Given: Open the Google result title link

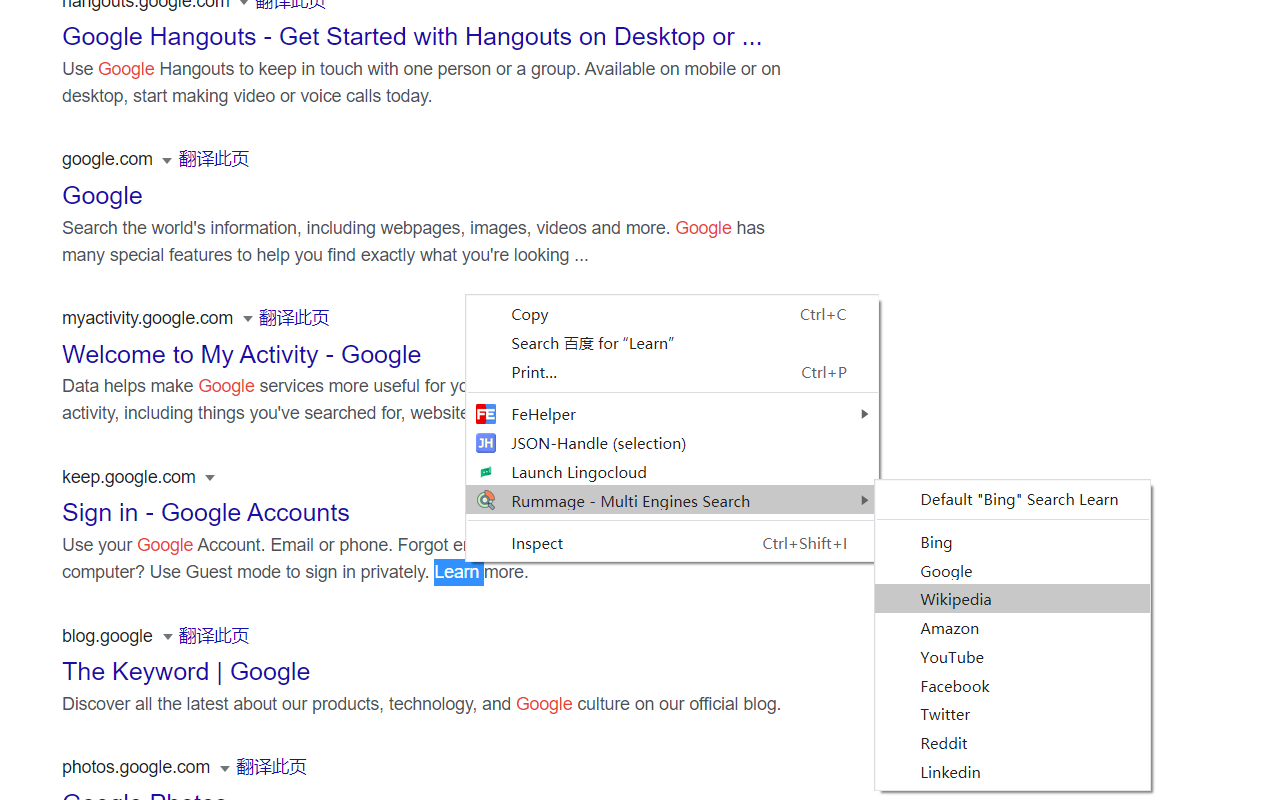Looking at the screenshot, I should point(102,195).
